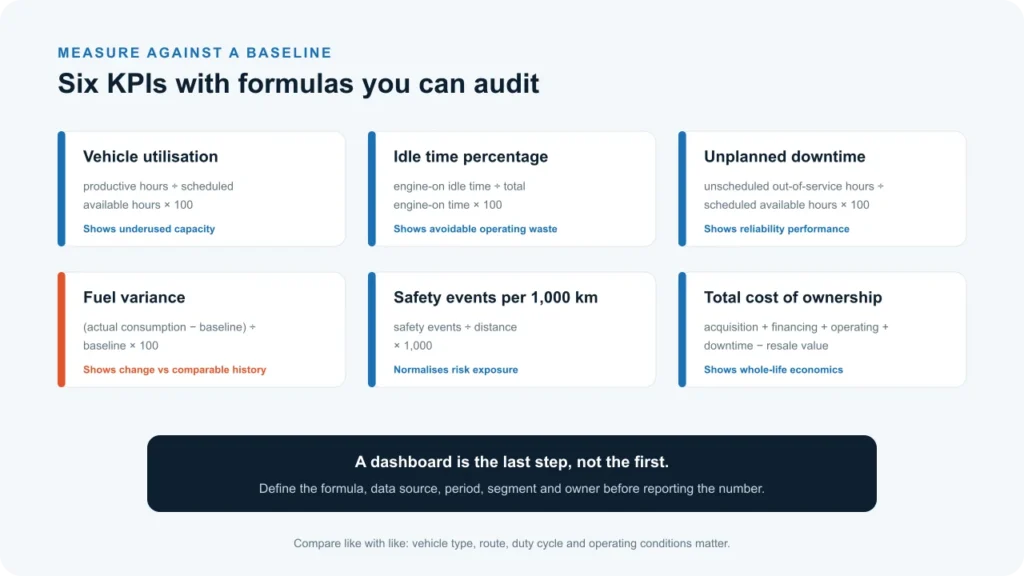Screen dimensions: 1024x576
Task: Click the 'Total cost of ownership' card title
Action: click(x=793, y=297)
